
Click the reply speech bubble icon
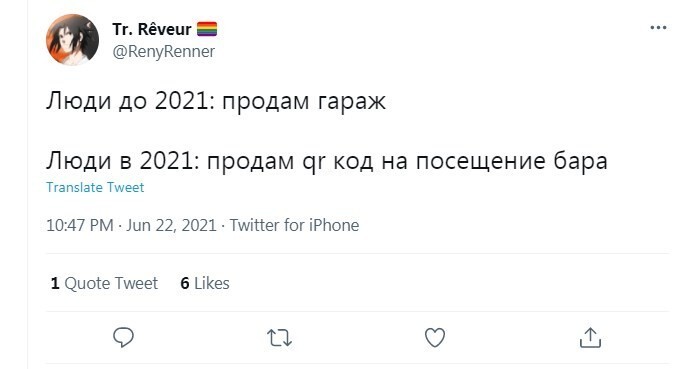(123, 338)
